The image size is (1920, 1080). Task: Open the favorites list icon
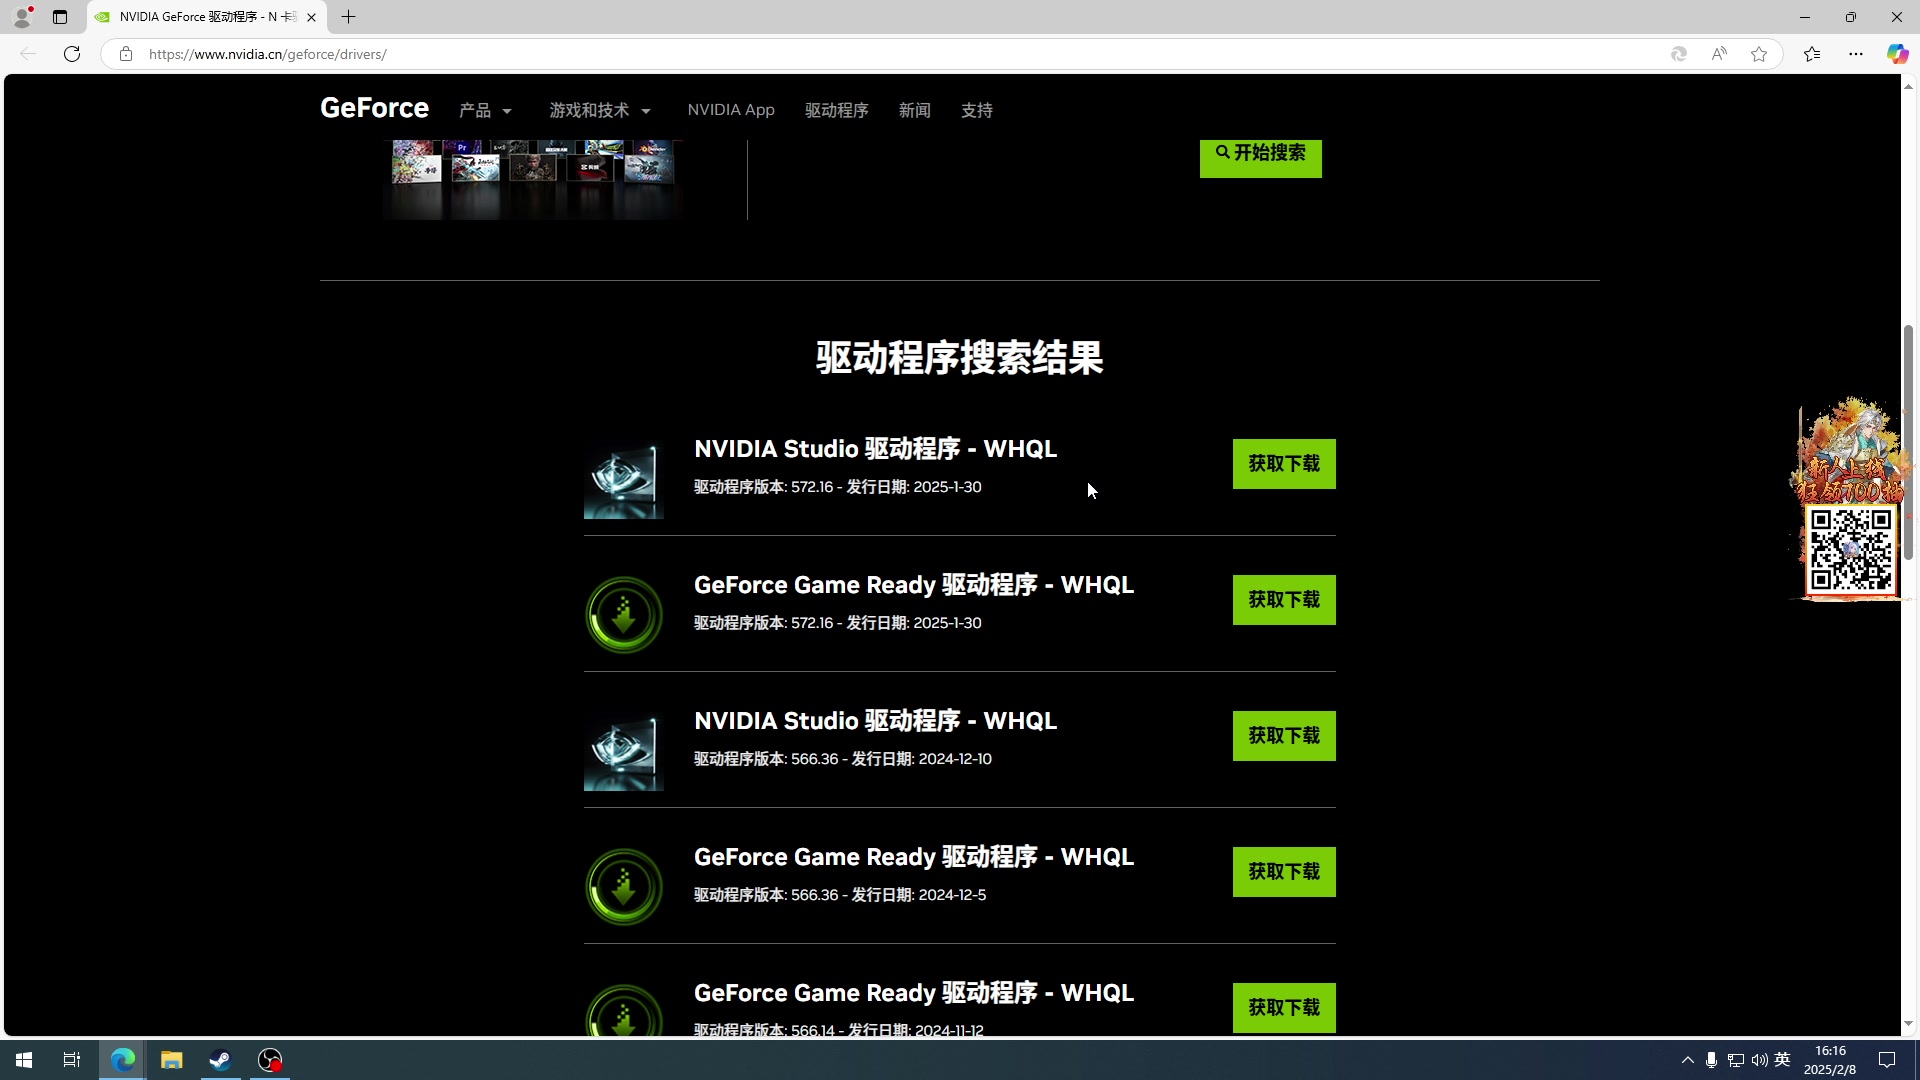(x=1812, y=54)
